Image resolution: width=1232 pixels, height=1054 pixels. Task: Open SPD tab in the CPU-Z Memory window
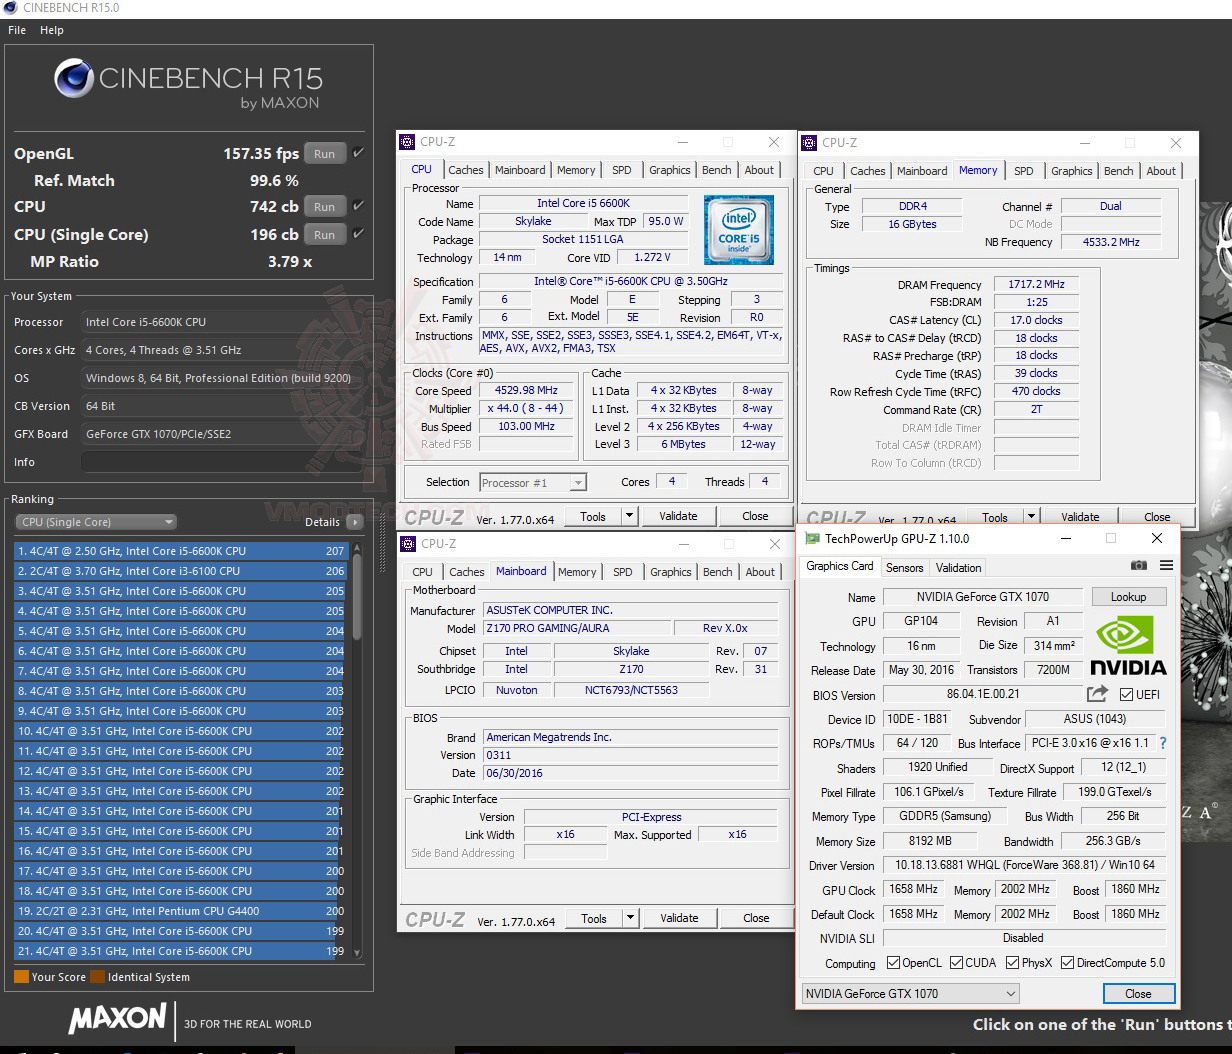coord(1024,171)
